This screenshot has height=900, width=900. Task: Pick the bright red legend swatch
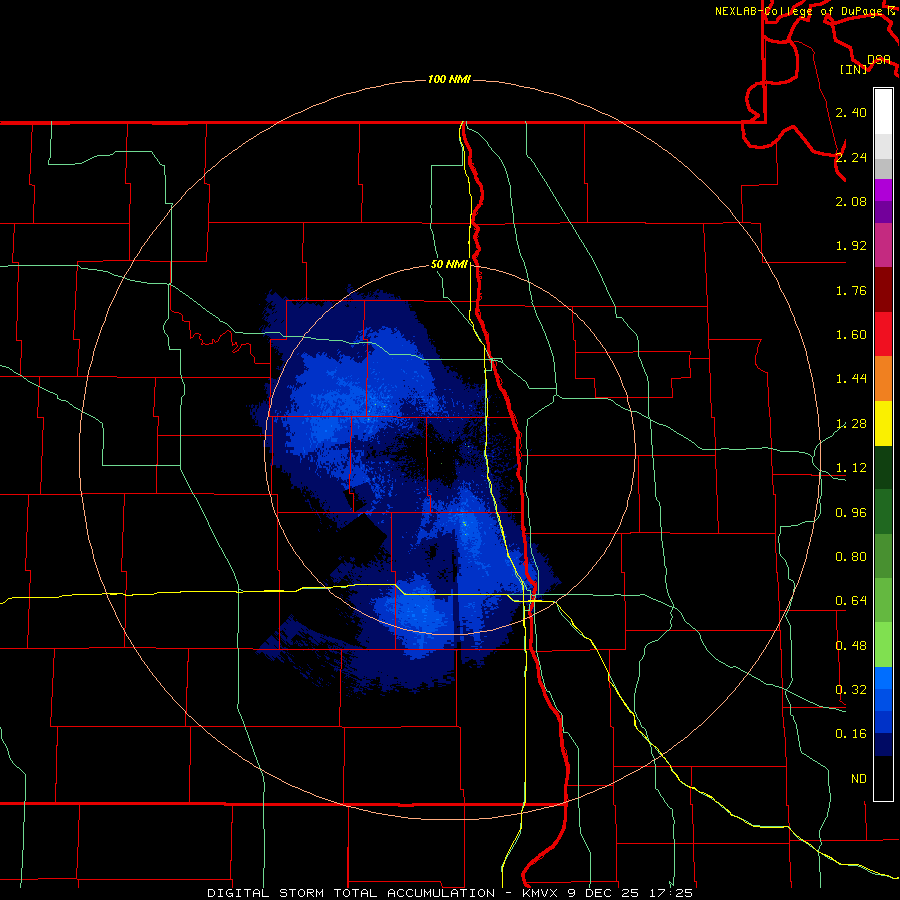coord(883,334)
